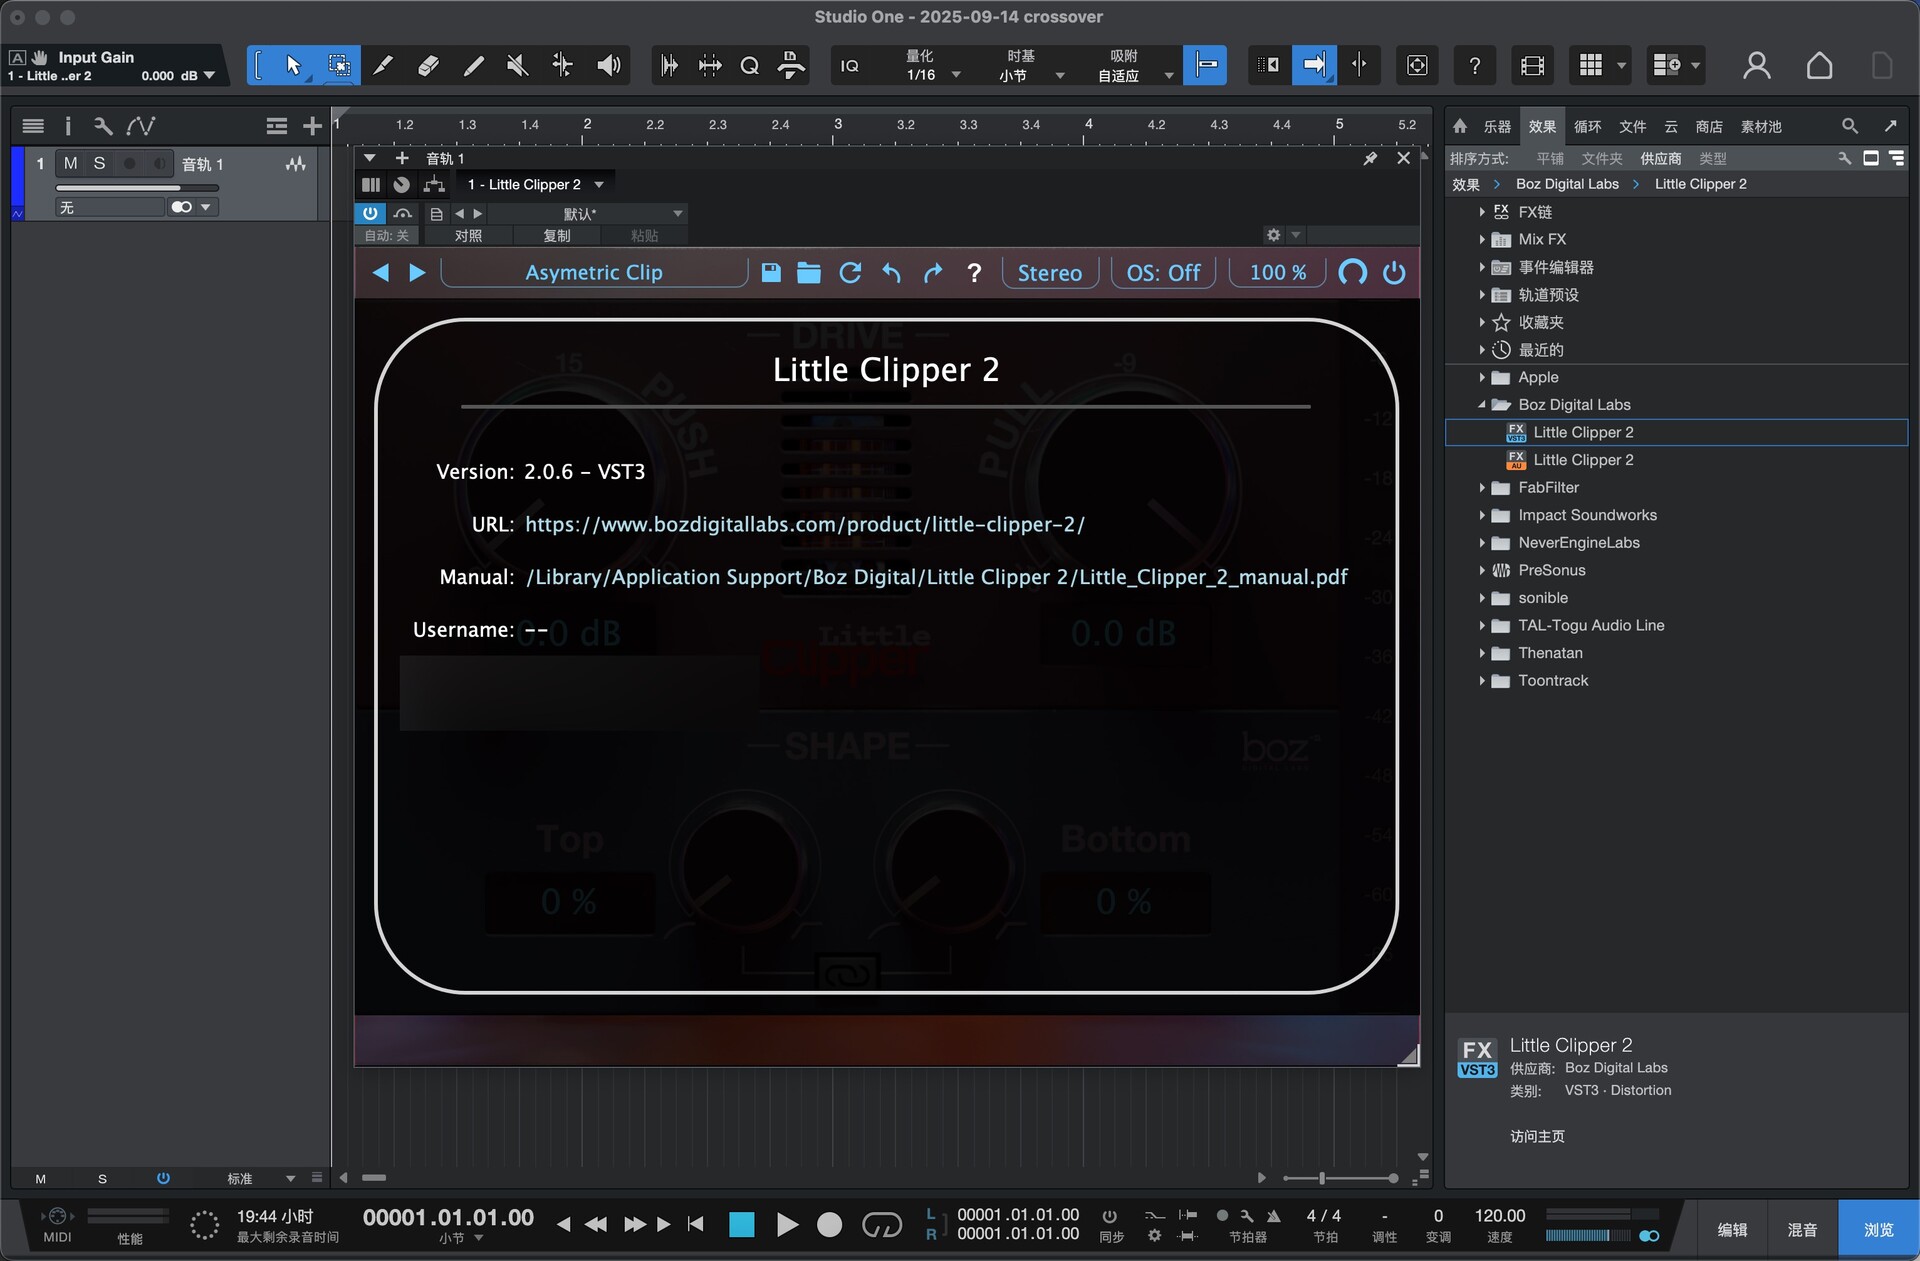1920x1261 pixels.
Task: Switch to 循环 browser tab
Action: (x=1587, y=126)
